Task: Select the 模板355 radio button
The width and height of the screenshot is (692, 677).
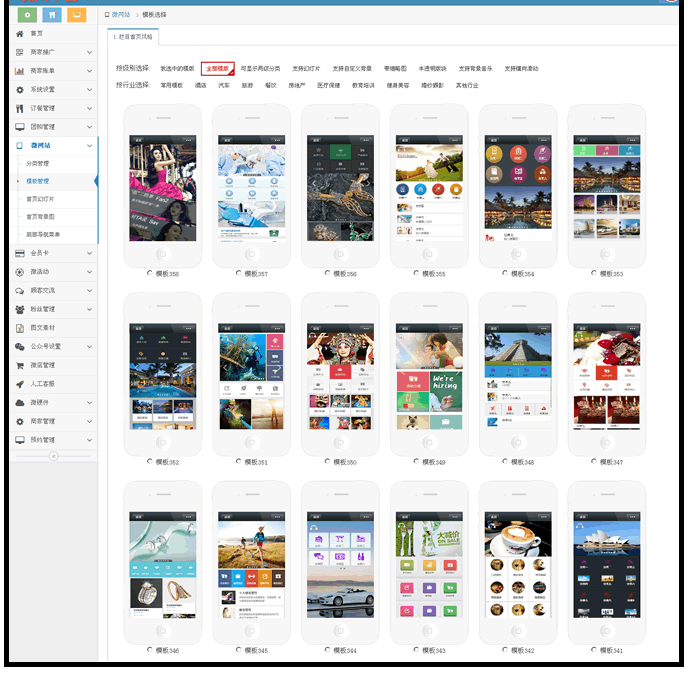Action: pyautogui.click(x=416, y=273)
